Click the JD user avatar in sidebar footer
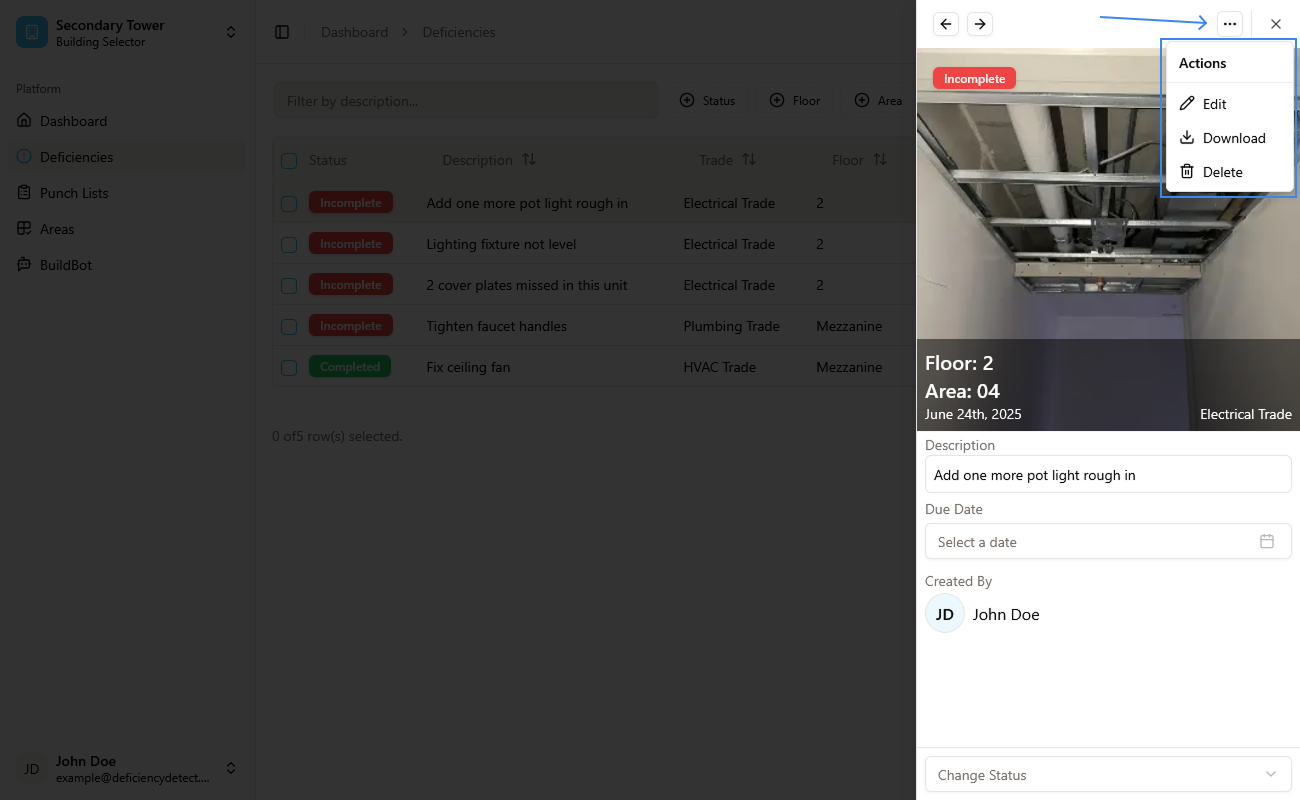 tap(32, 768)
